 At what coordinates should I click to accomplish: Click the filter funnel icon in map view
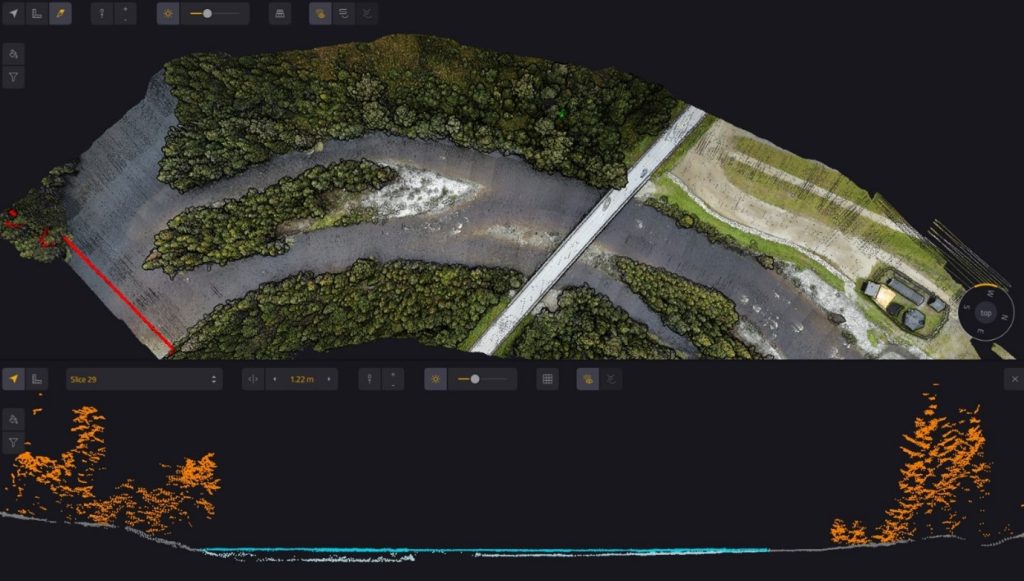pyautogui.click(x=14, y=77)
